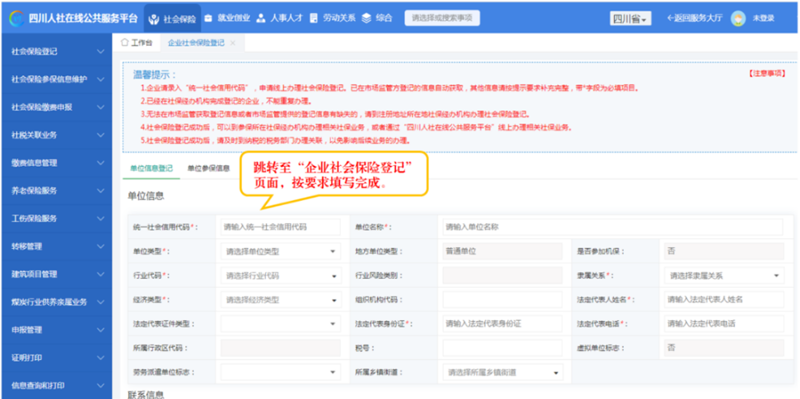Image resolution: width=800 pixels, height=399 pixels.
Task: Click the 法定代表电话 input field
Action: [x=724, y=323]
